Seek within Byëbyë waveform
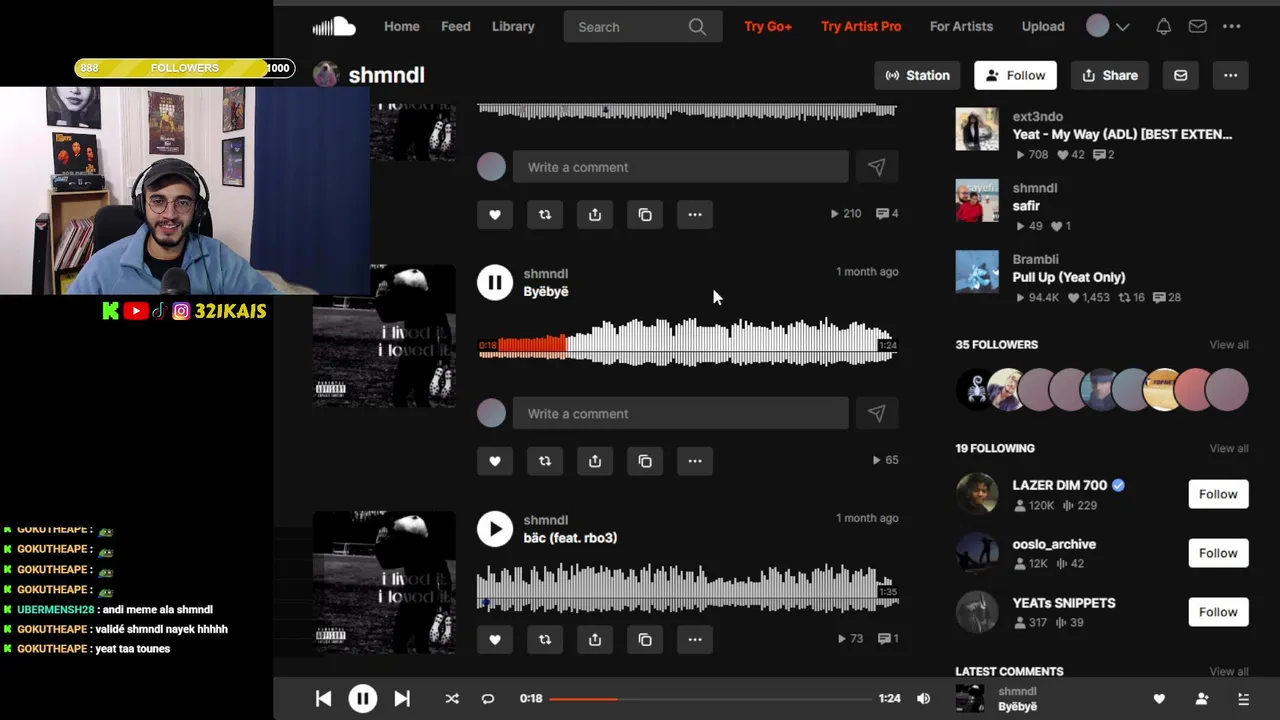The image size is (1280, 720). tap(687, 344)
